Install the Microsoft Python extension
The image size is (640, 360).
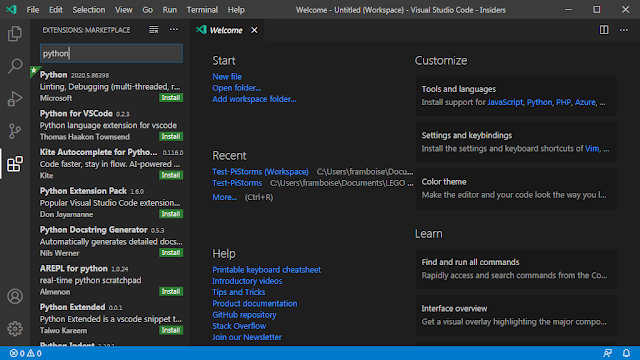click(171, 98)
